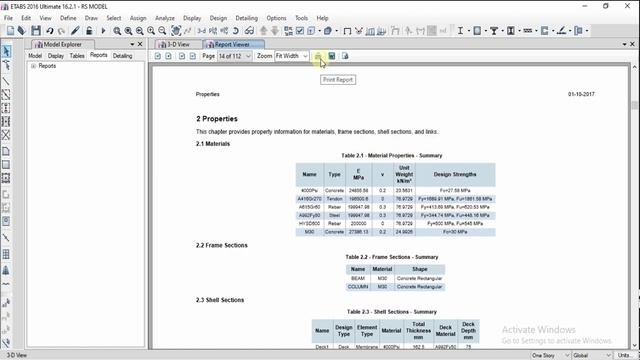Click the Zoom In plus magnifier
This screenshot has height=360, width=640.
click(x=151, y=31)
